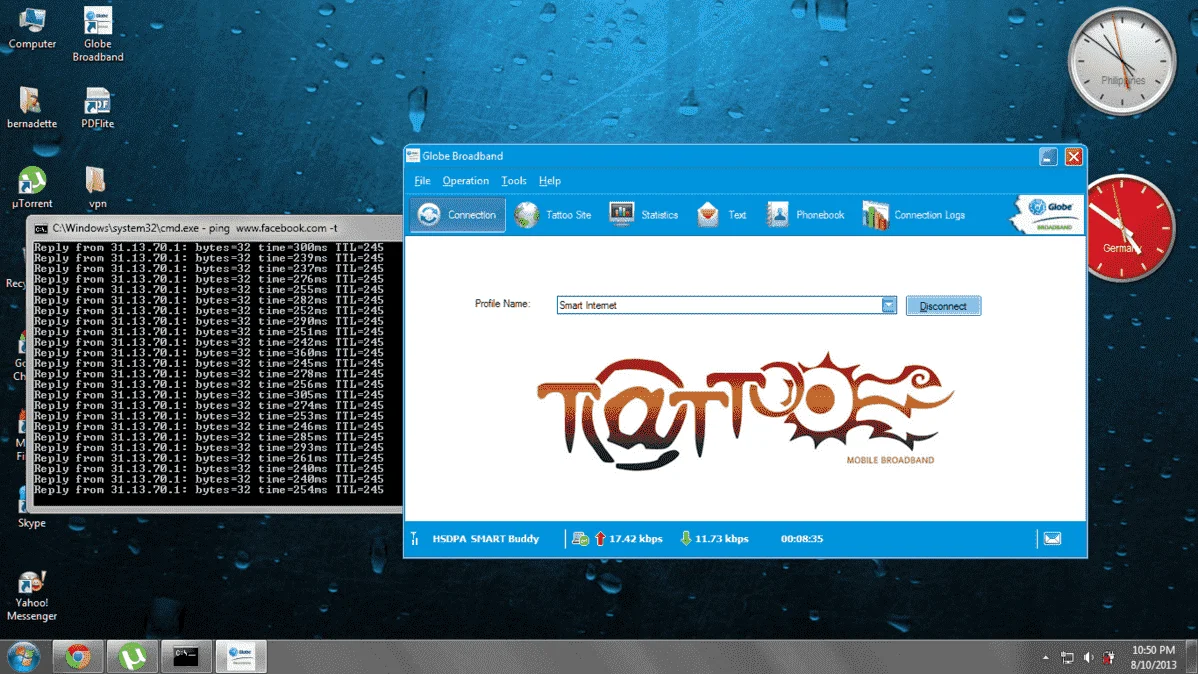Click the signal strength icon in status bar

point(415,539)
